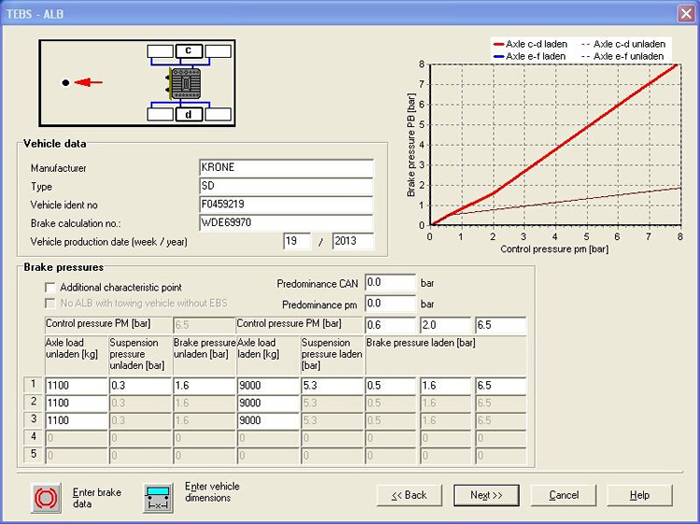Screen dimensions: 700x524
Task: Go to the Next >> page
Action: pos(486,495)
